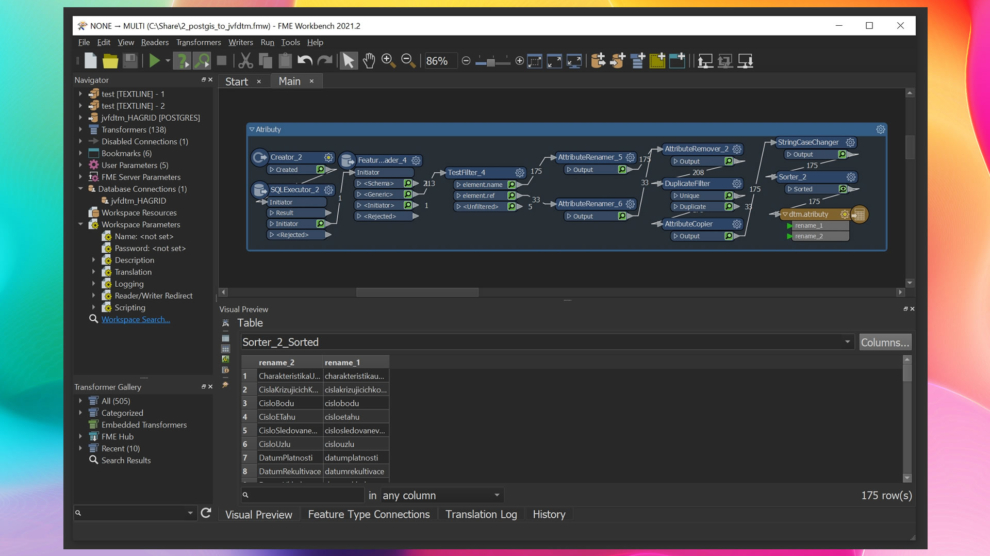
Task: Open the run options arrow beside the play icon
Action: [x=168, y=61]
